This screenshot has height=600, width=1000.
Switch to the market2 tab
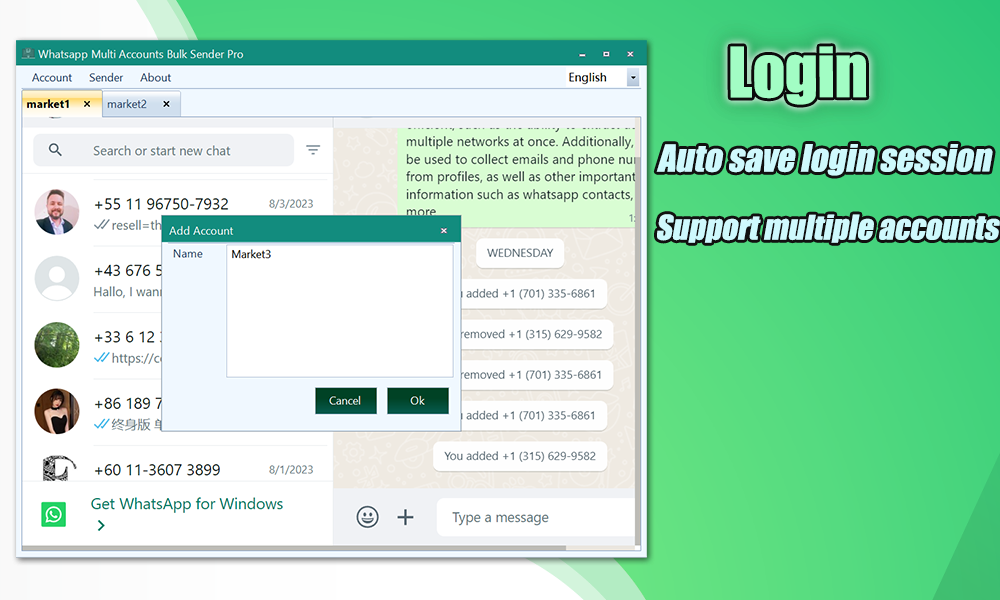click(x=128, y=103)
